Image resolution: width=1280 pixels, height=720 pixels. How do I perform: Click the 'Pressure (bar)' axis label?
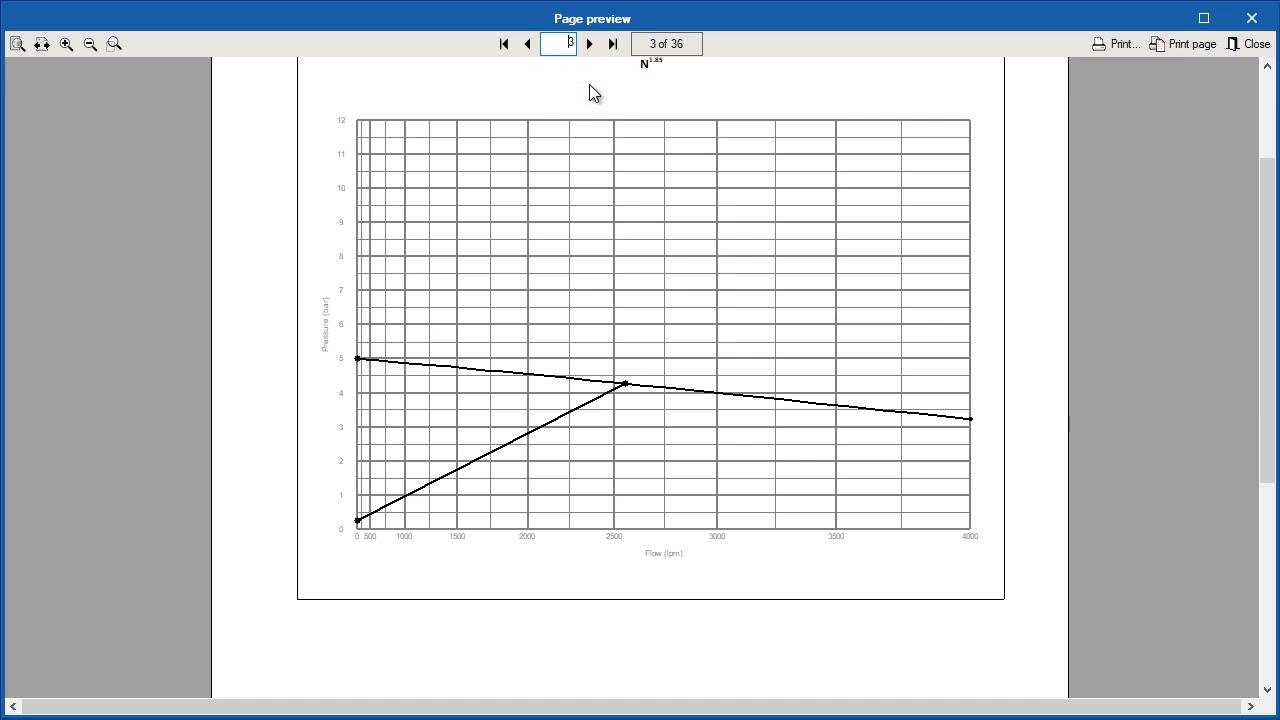[325, 324]
